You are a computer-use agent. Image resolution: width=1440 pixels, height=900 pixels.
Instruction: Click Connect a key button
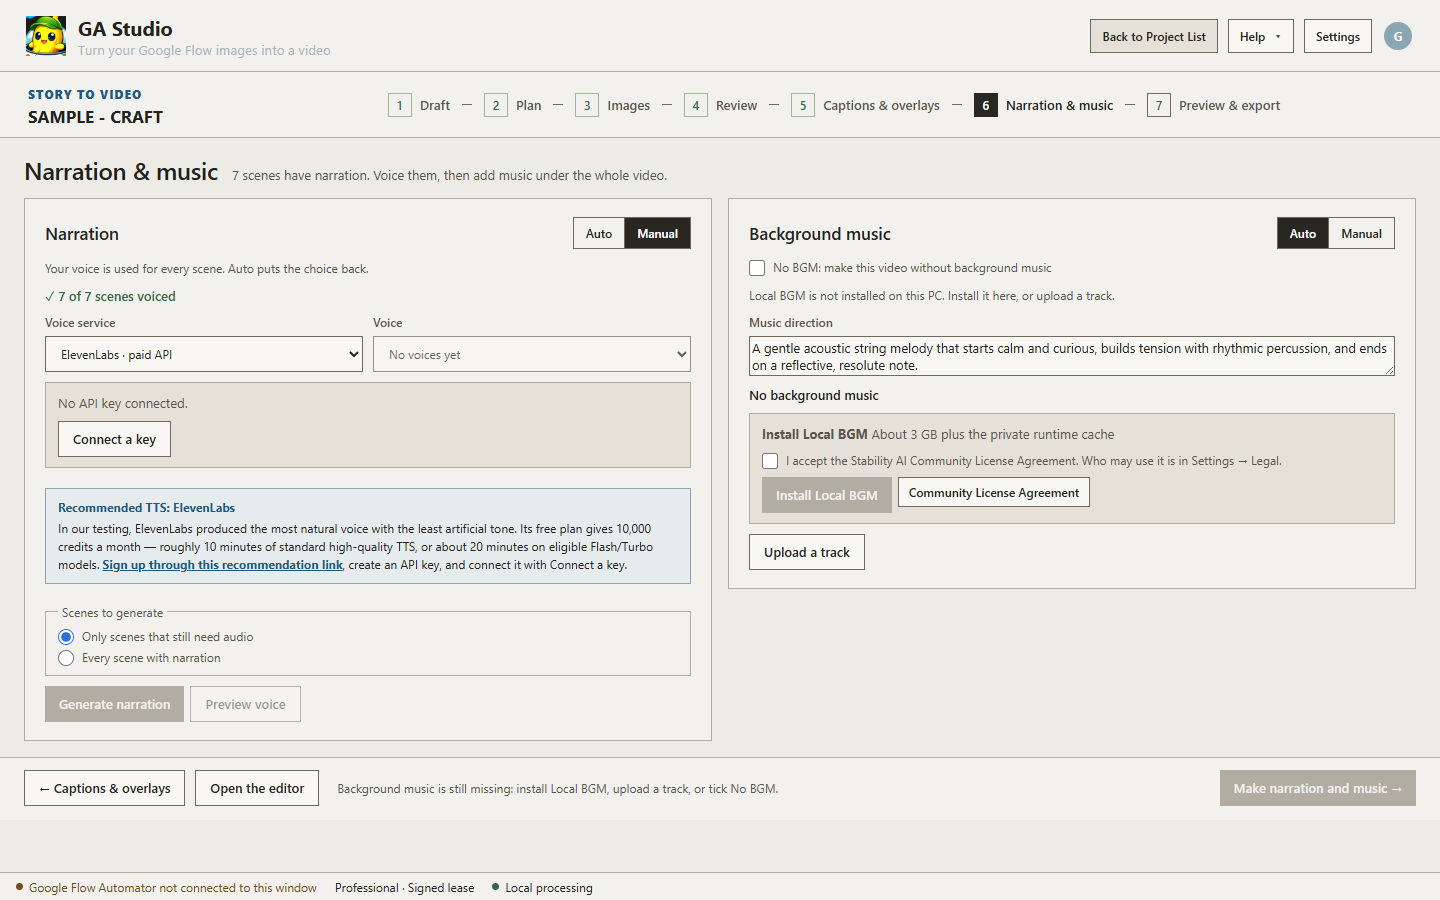114,439
